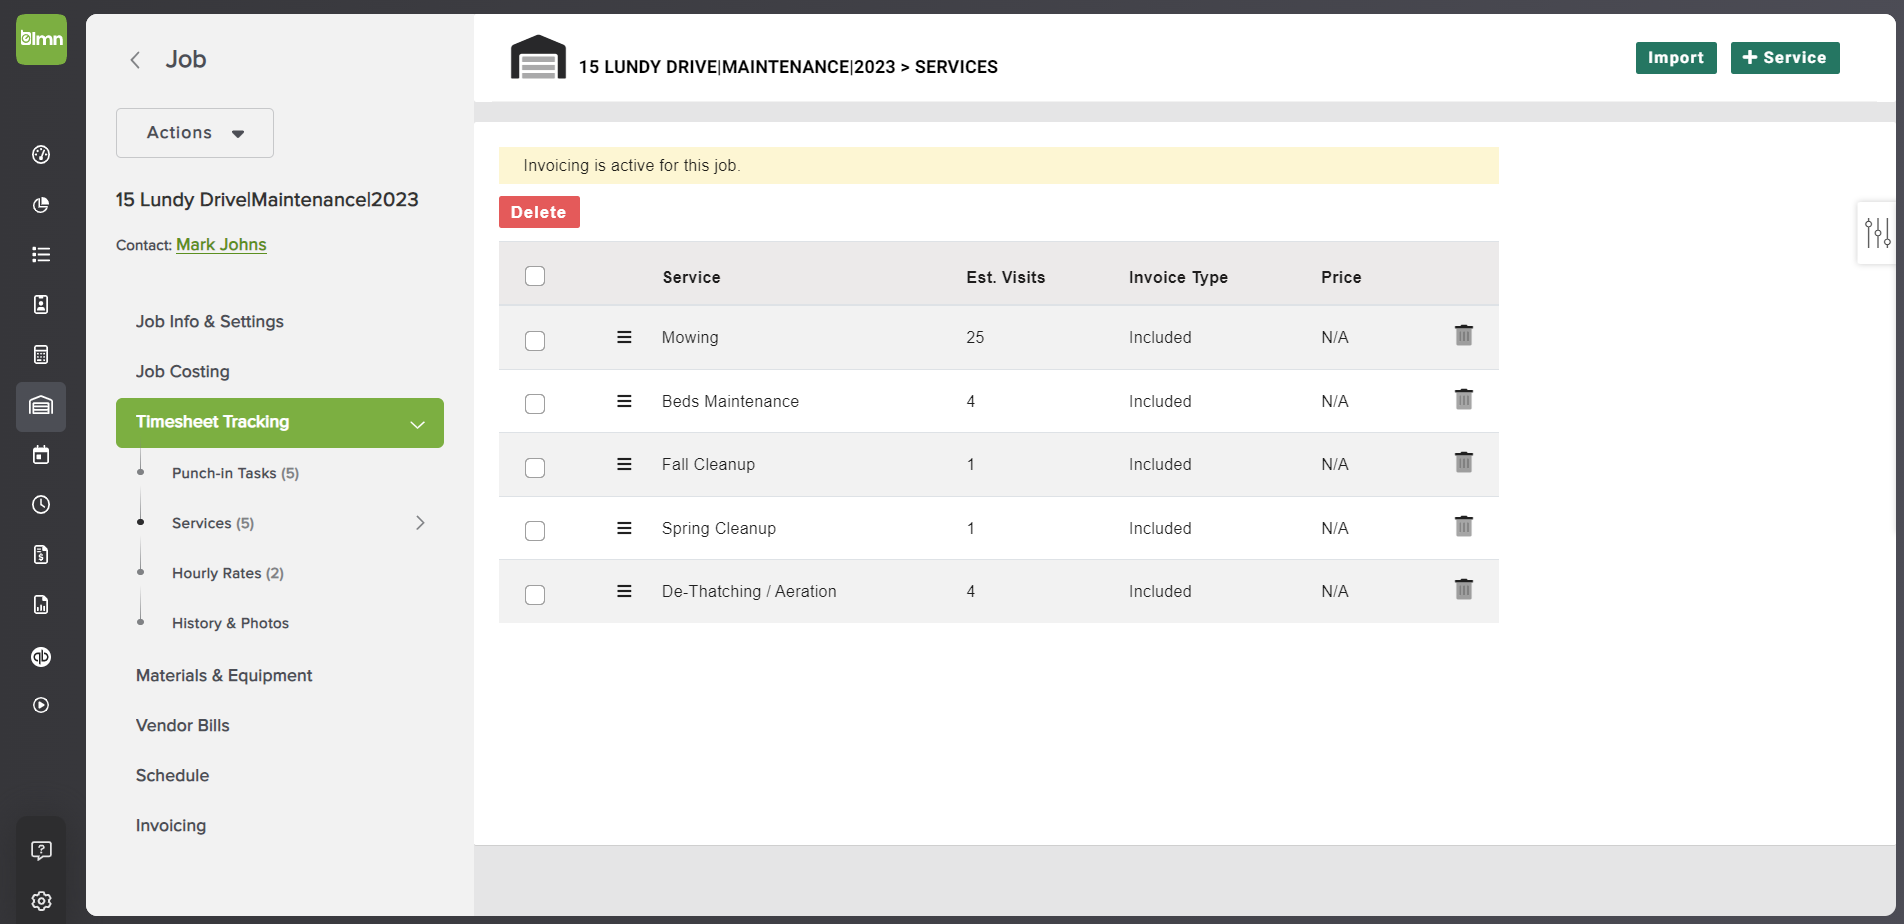Delete Spring Cleanup with trash icon
The image size is (1904, 924).
click(1464, 526)
